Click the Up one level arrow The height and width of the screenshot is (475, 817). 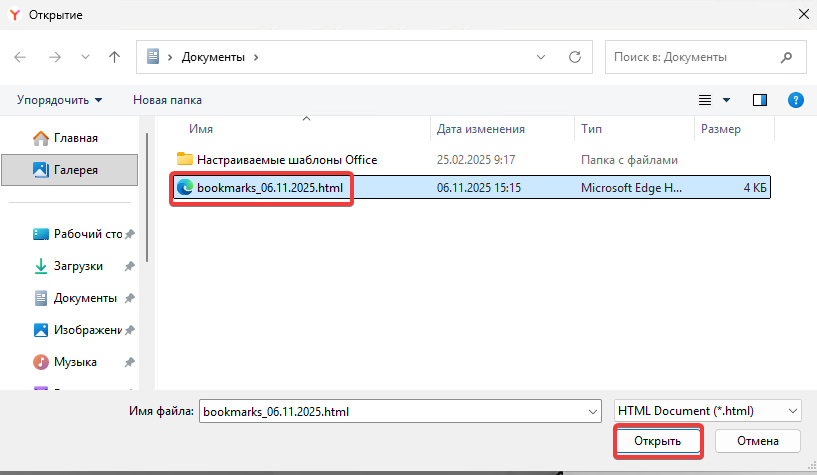115,57
